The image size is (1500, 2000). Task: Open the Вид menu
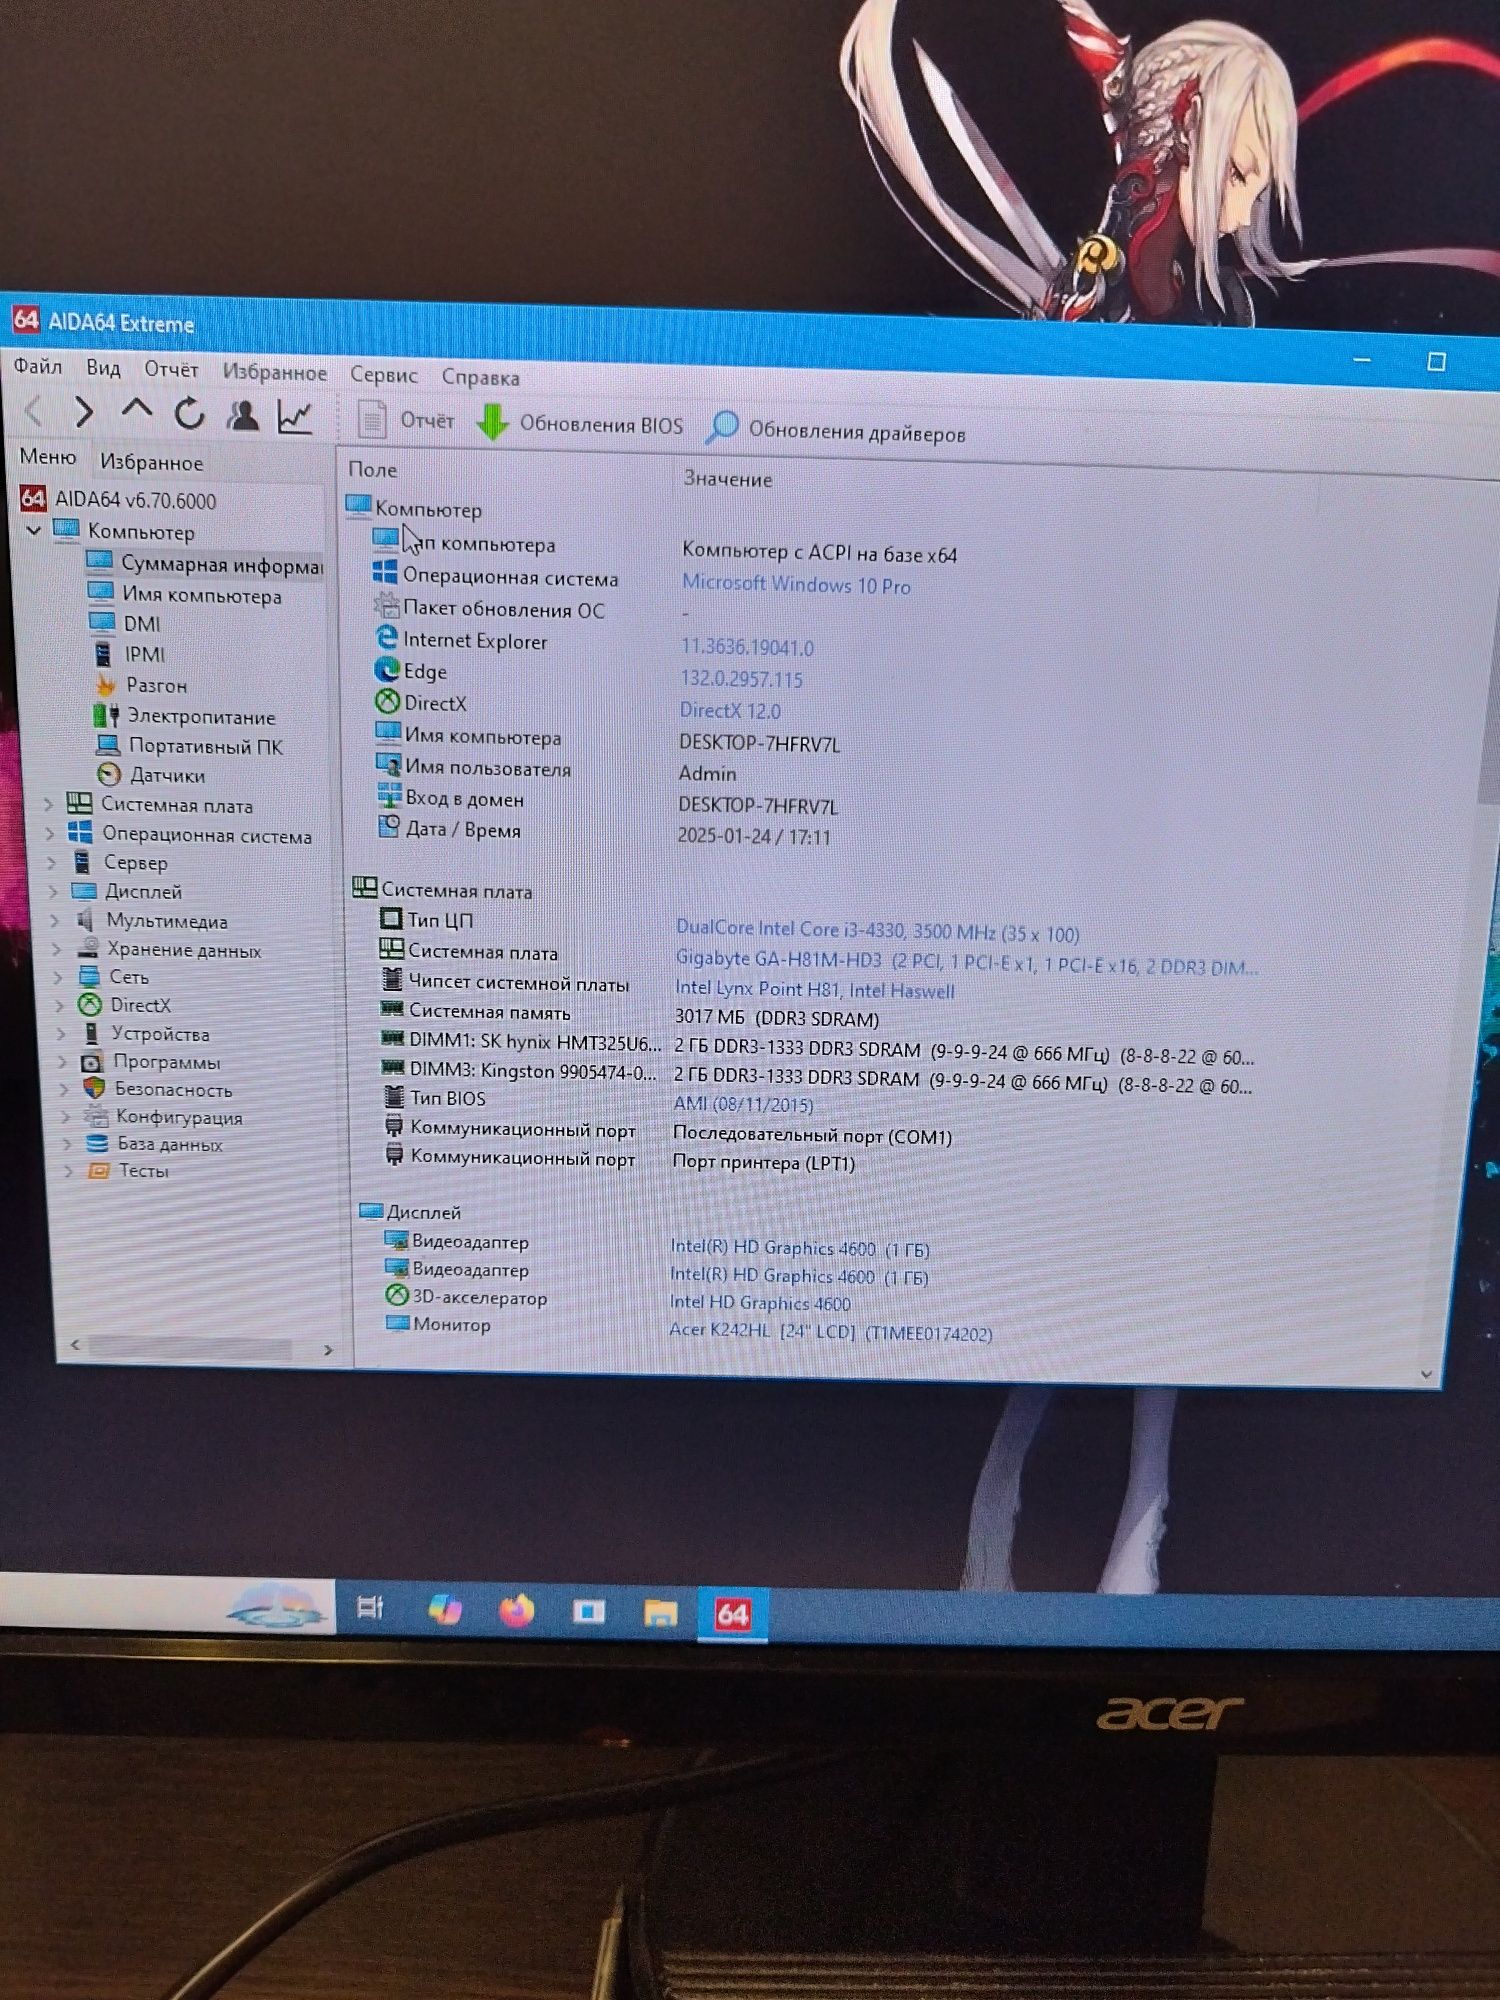coord(103,368)
